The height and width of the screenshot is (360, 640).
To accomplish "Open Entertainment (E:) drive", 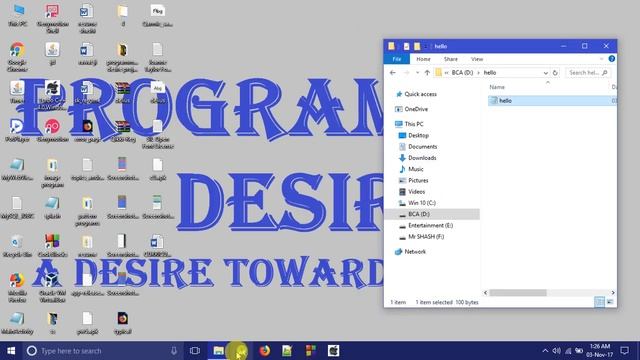I will [430, 225].
